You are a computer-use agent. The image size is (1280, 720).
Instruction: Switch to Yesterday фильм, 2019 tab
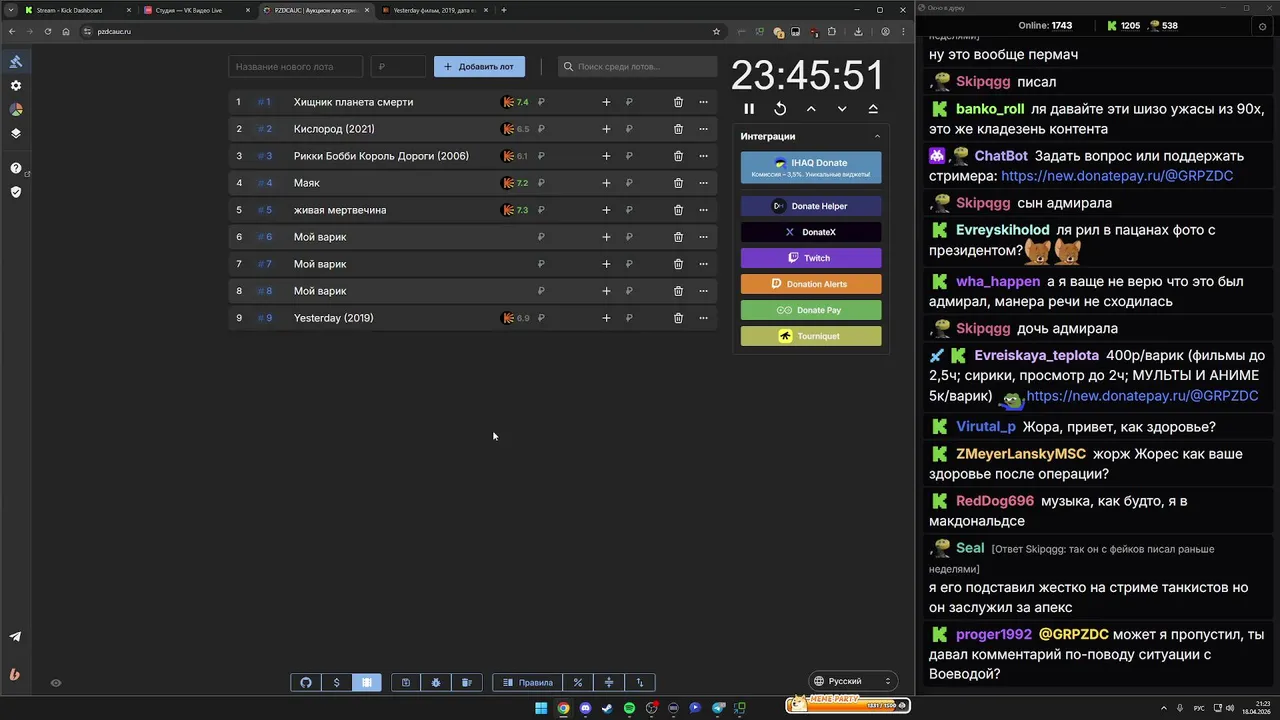click(436, 10)
